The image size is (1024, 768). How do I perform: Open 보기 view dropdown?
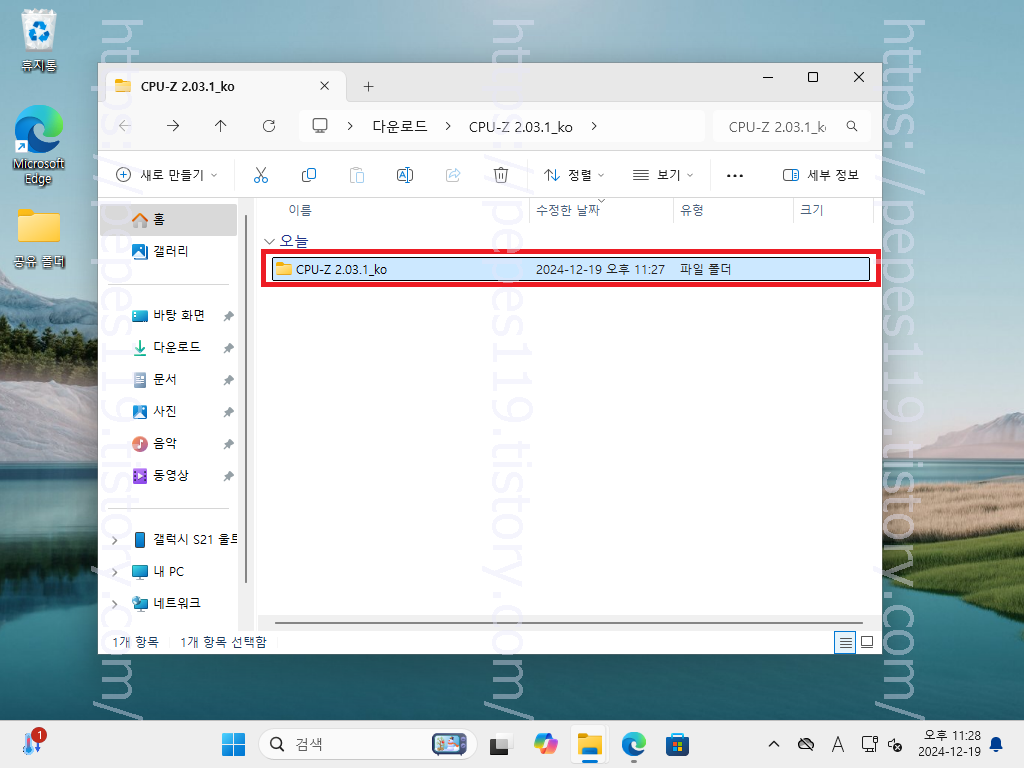point(662,175)
